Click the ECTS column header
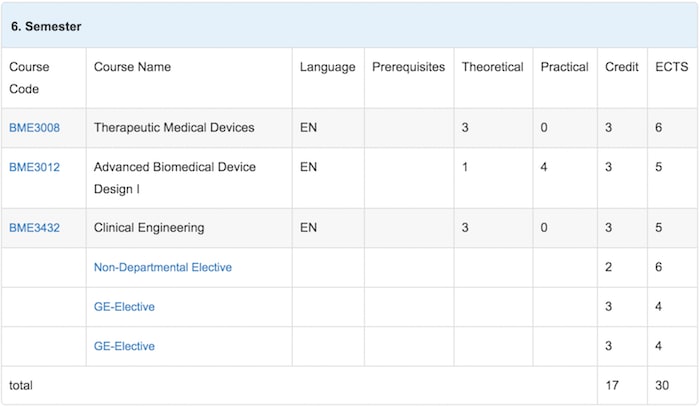The image size is (700, 407). (x=671, y=67)
